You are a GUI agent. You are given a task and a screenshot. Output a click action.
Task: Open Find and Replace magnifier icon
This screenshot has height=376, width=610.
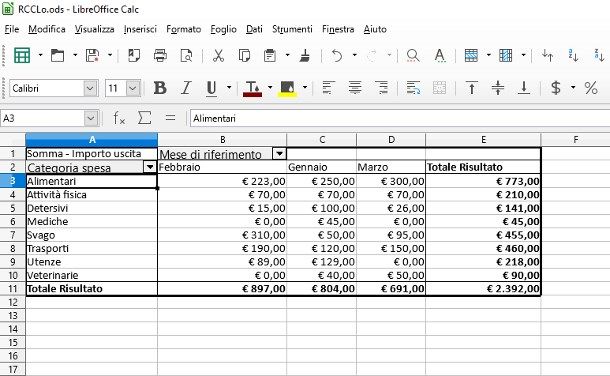tap(413, 56)
